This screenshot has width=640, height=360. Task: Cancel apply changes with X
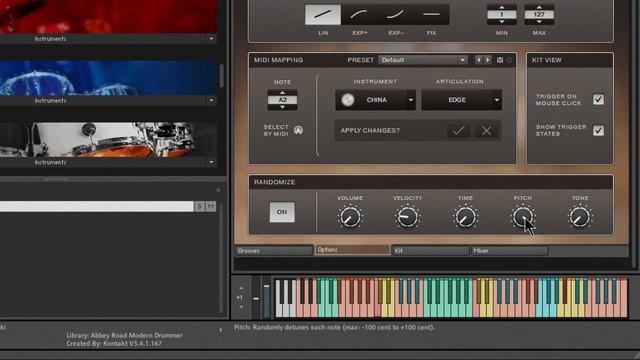pyautogui.click(x=486, y=131)
